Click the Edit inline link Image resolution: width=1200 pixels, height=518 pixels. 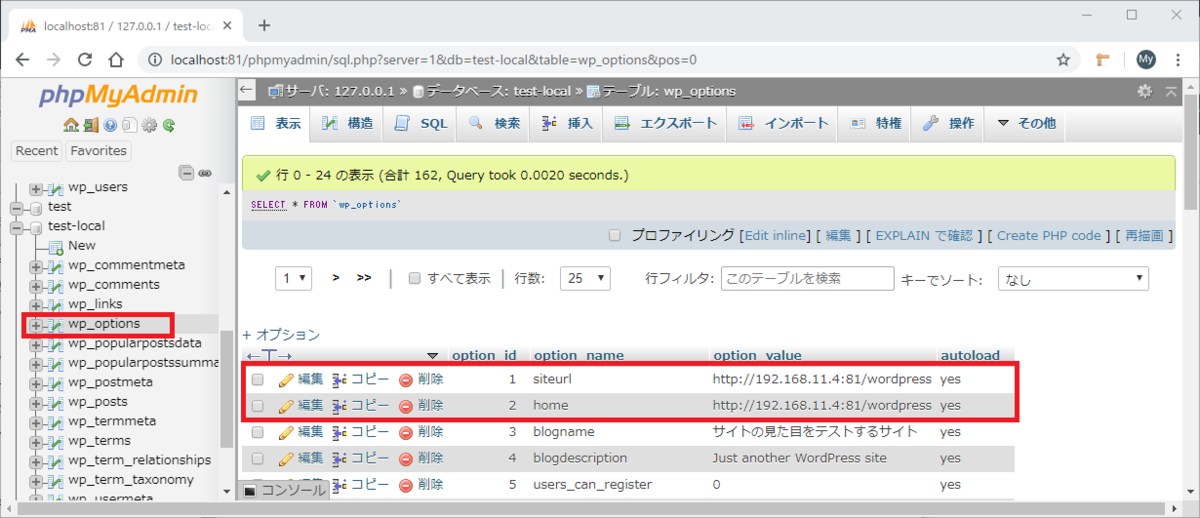pos(775,236)
